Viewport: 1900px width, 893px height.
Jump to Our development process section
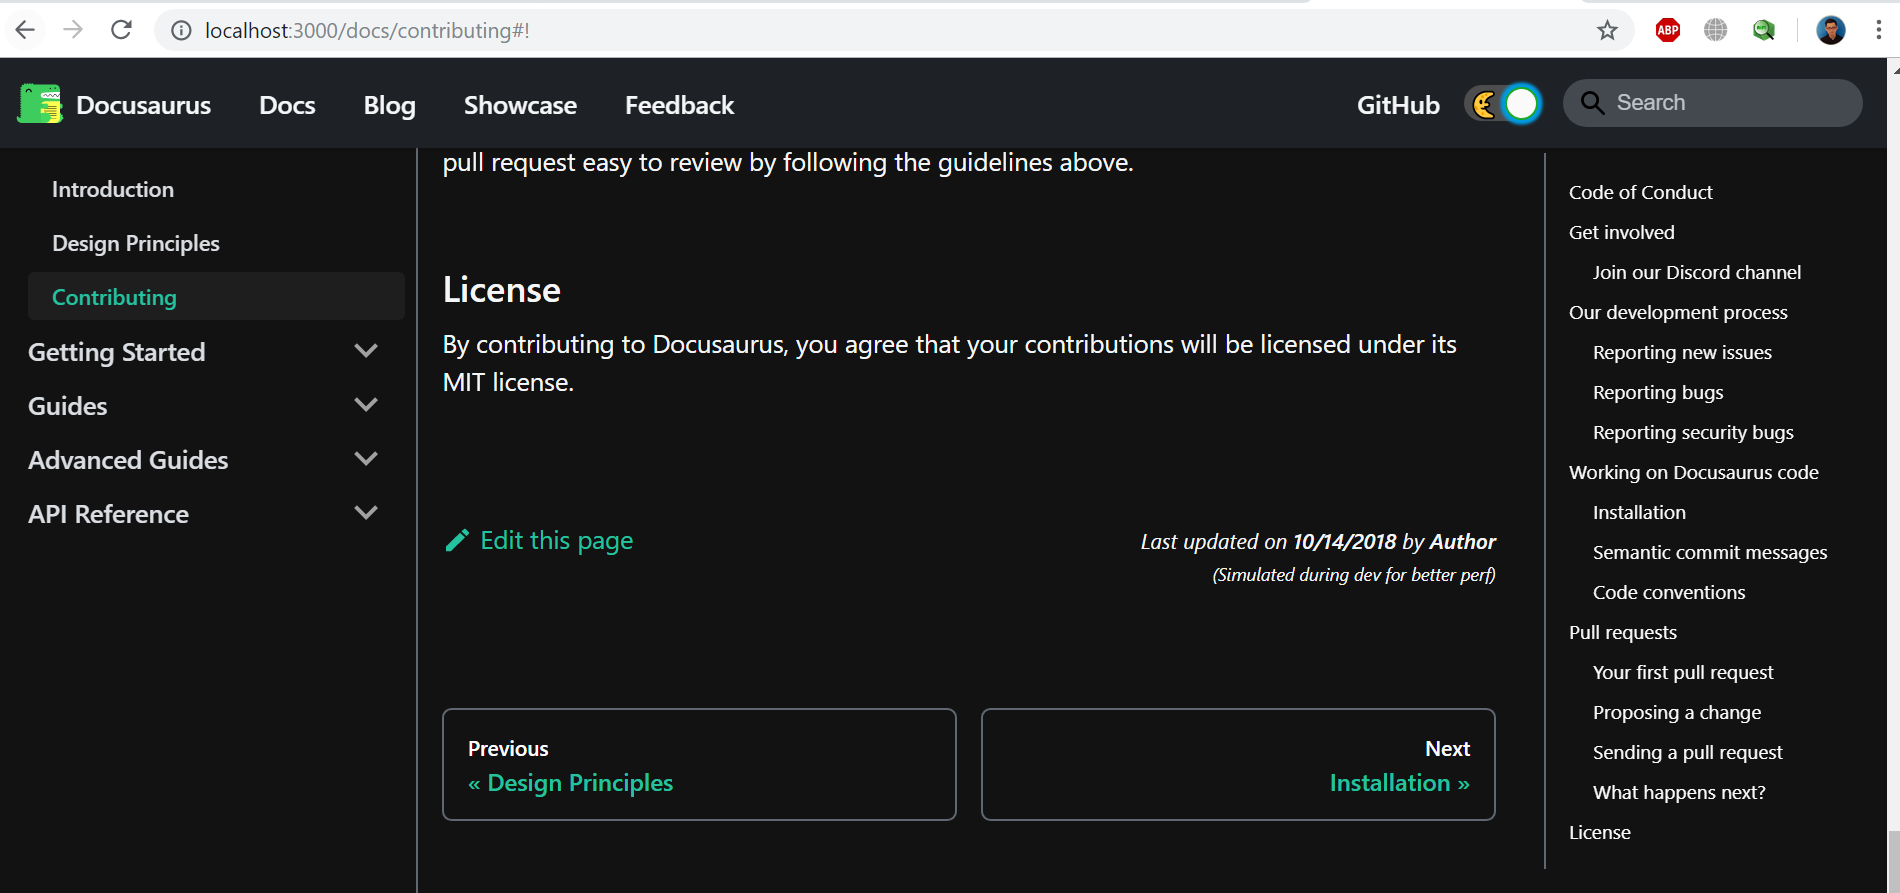[x=1678, y=312]
